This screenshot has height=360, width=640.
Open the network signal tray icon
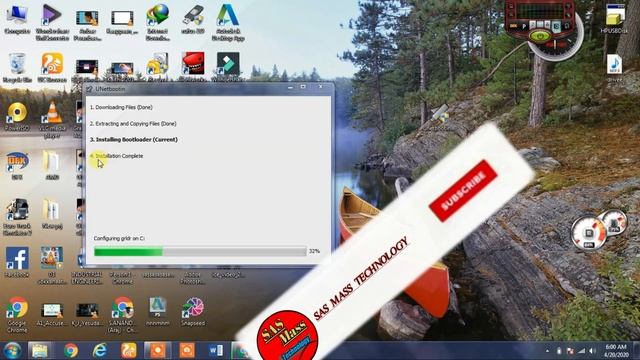[582, 351]
